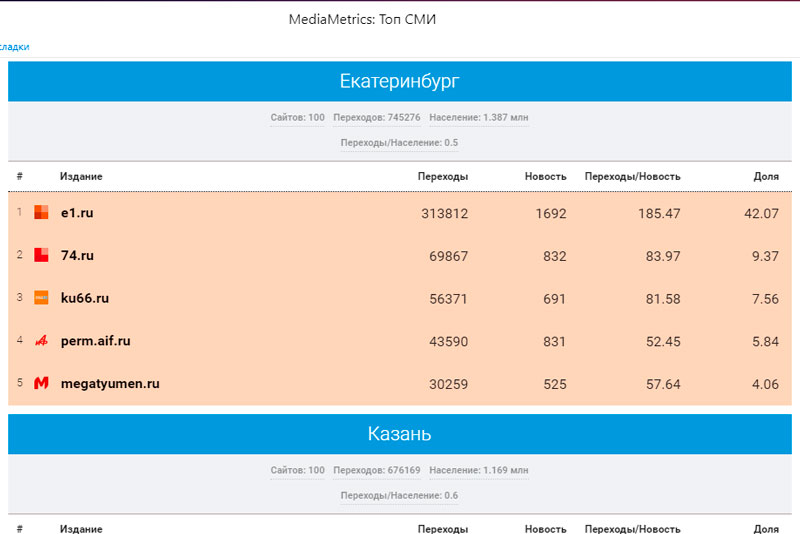Sort Екатеринбург table by Доля column
The width and height of the screenshot is (800, 534).
(765, 176)
